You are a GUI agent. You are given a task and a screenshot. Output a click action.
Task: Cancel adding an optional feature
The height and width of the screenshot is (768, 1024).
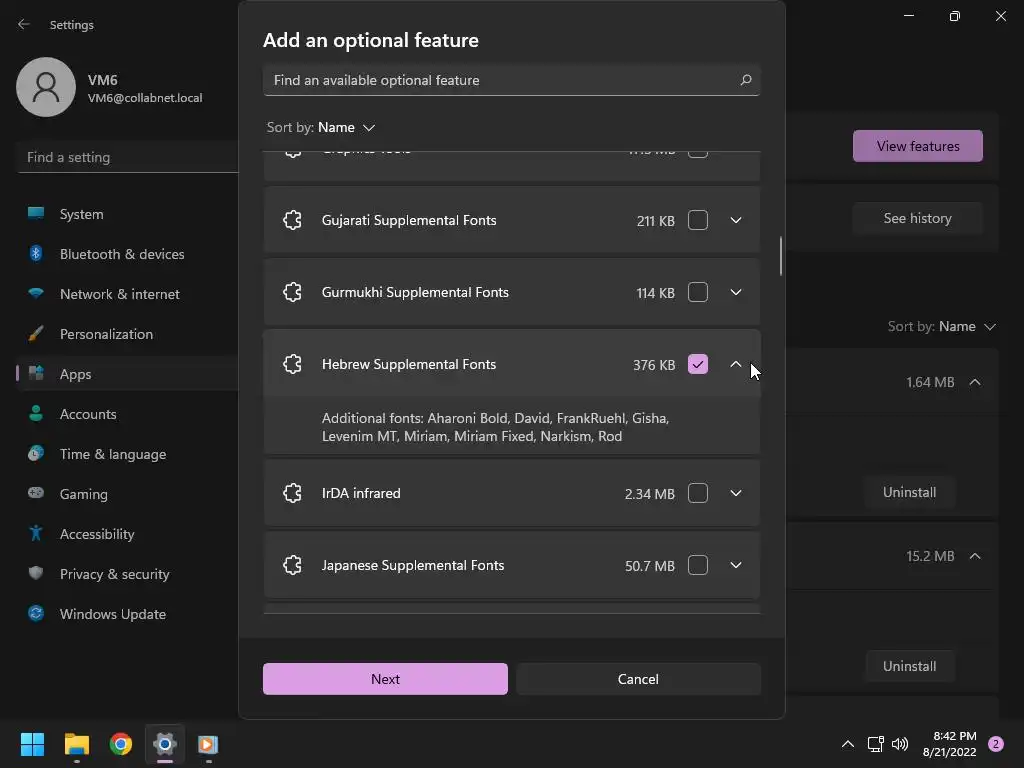[x=638, y=679]
